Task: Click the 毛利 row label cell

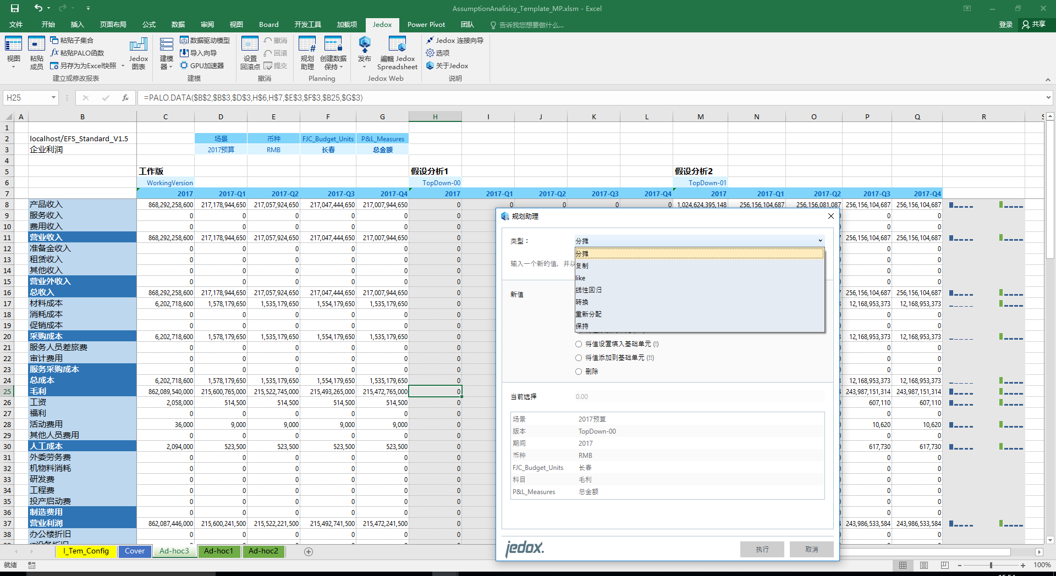Action: click(82, 391)
